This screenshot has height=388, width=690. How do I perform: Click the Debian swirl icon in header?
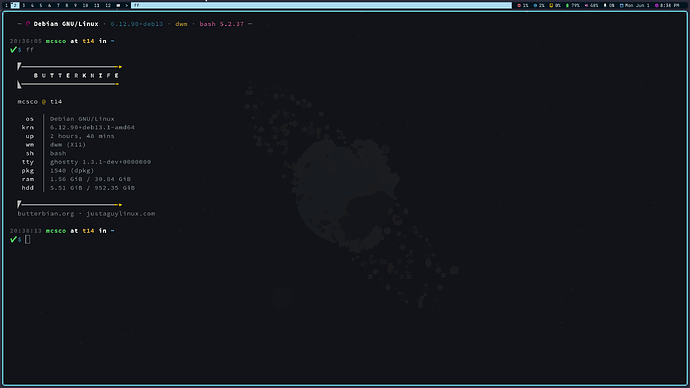pos(28,24)
